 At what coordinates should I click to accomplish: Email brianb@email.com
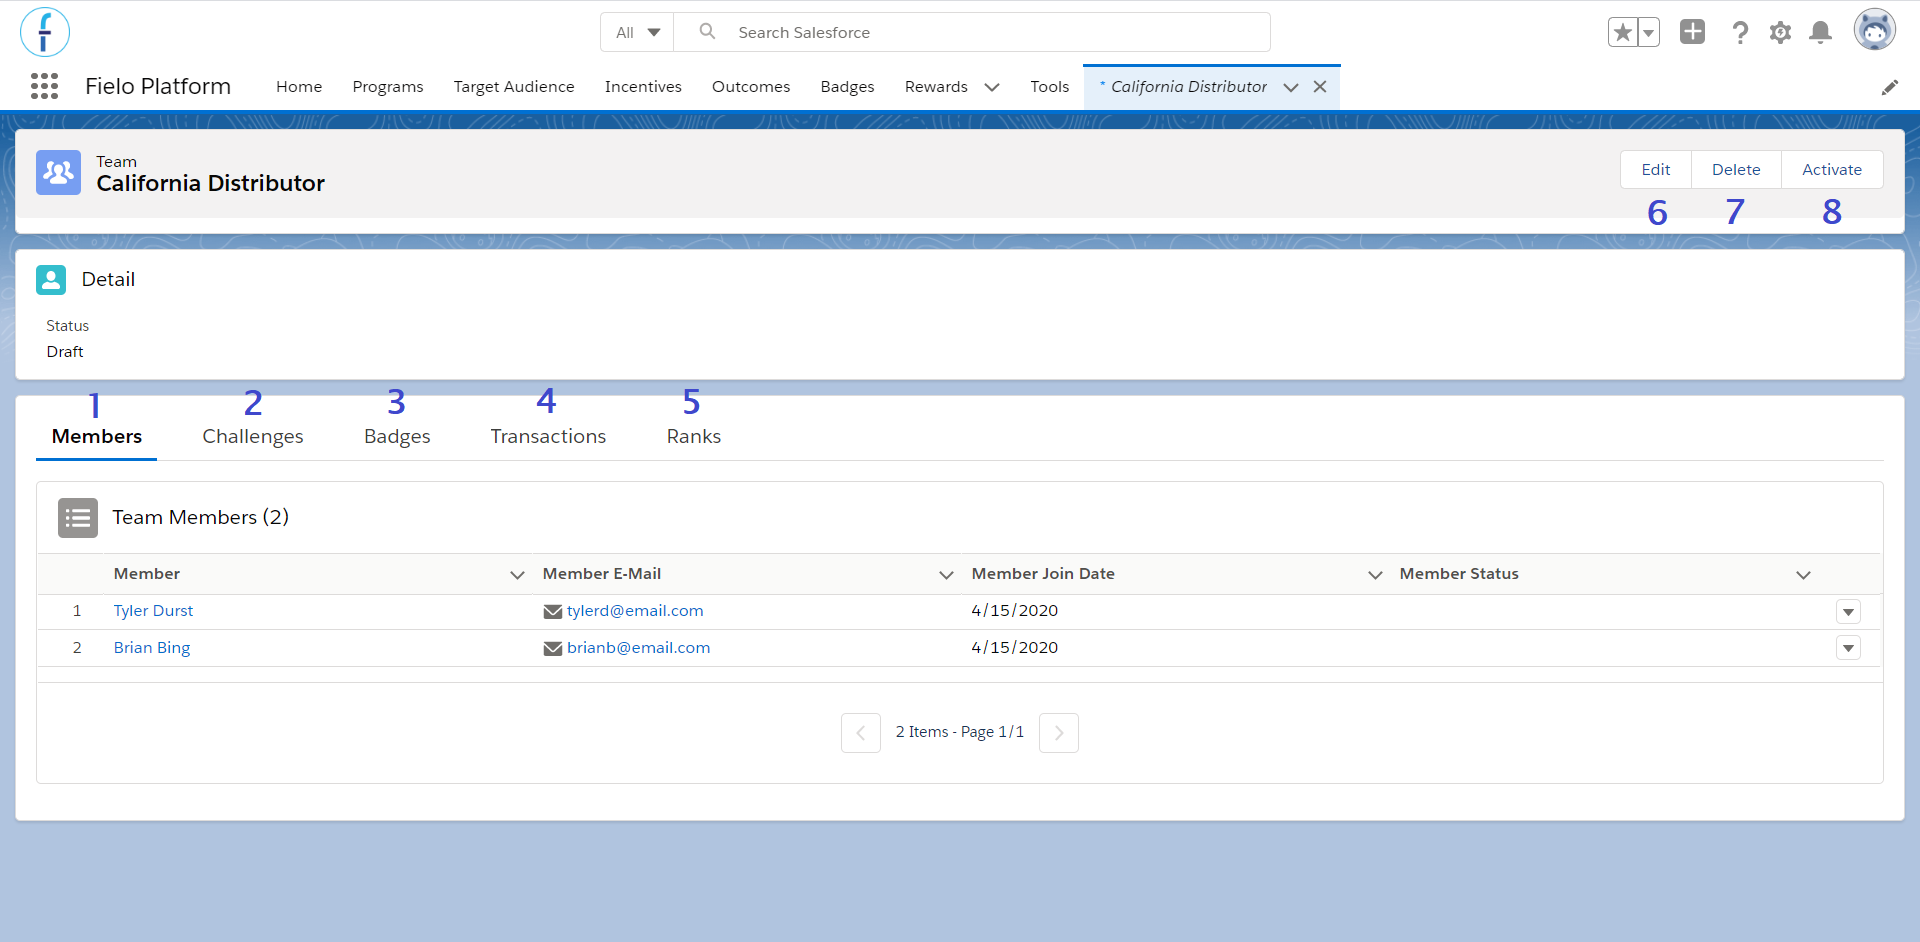pos(639,648)
